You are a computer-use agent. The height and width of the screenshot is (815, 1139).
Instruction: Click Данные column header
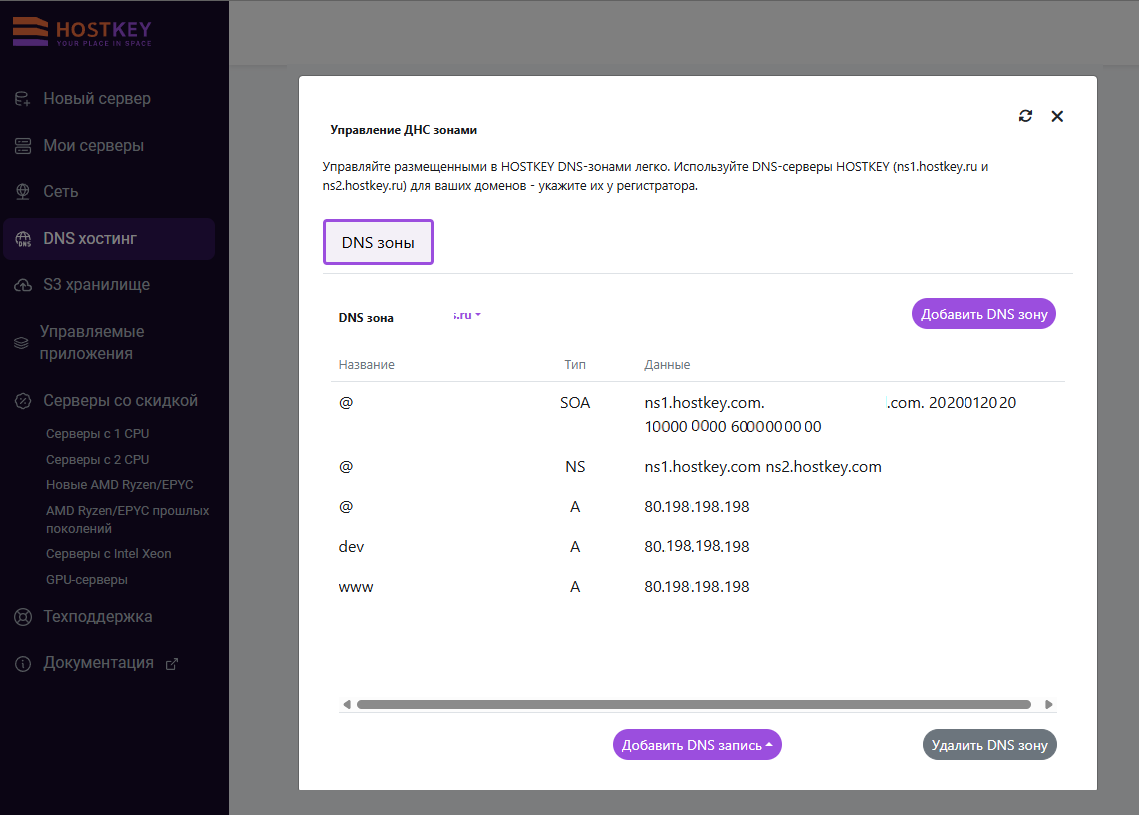tap(667, 365)
